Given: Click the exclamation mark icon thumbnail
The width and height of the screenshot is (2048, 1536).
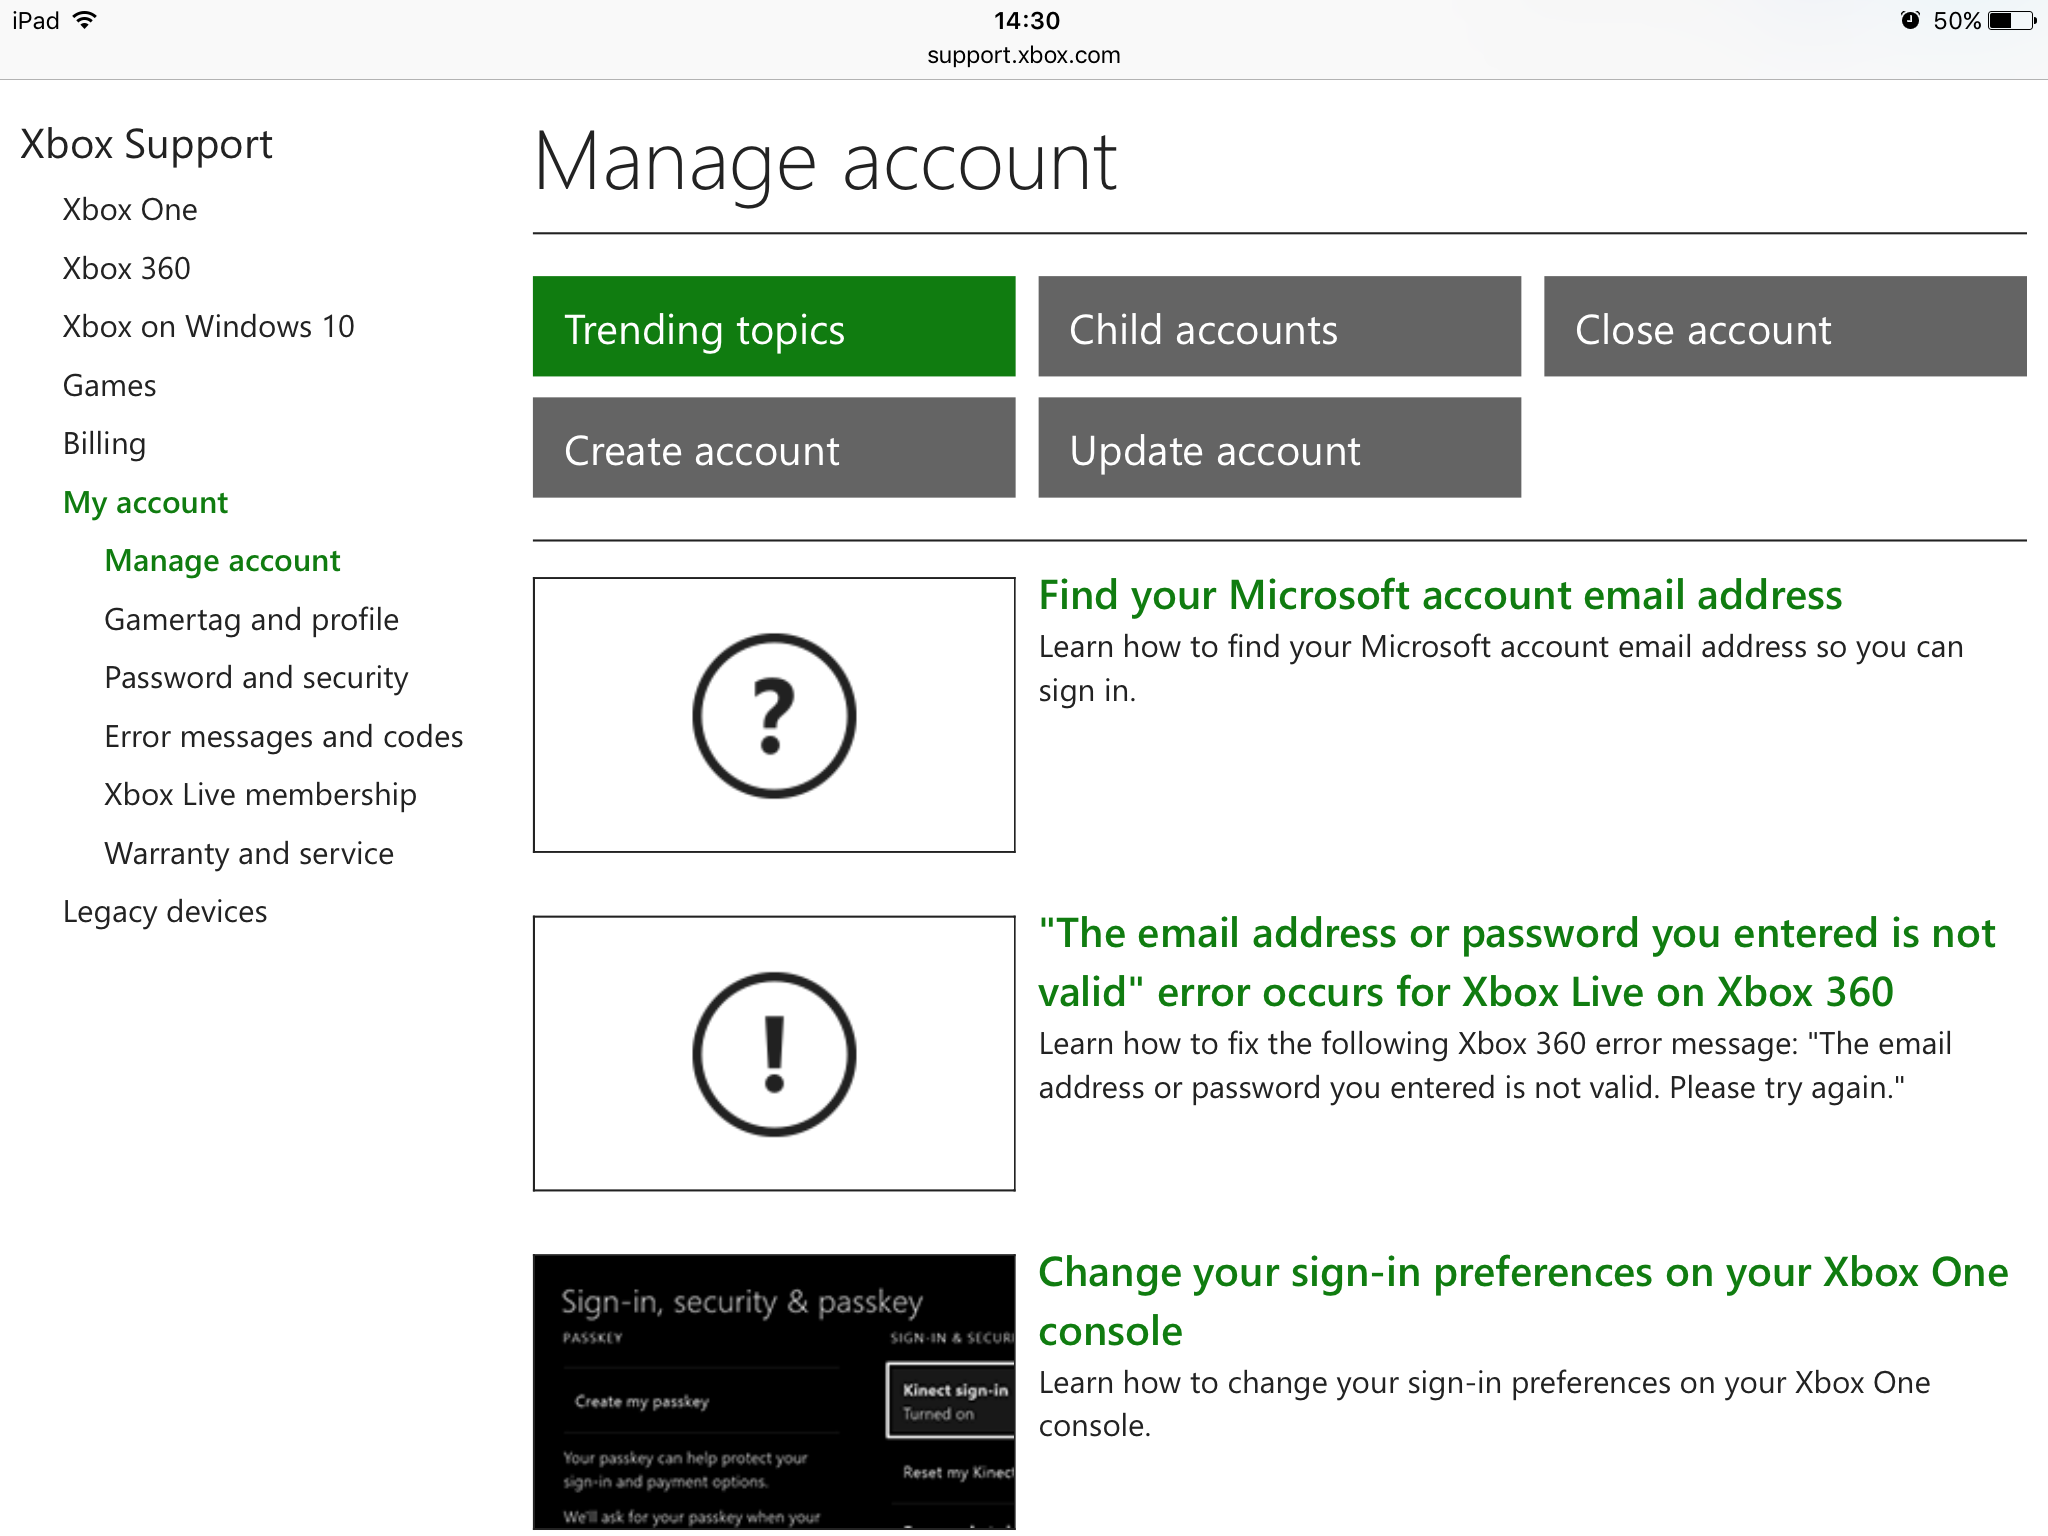Looking at the screenshot, I should (774, 1053).
